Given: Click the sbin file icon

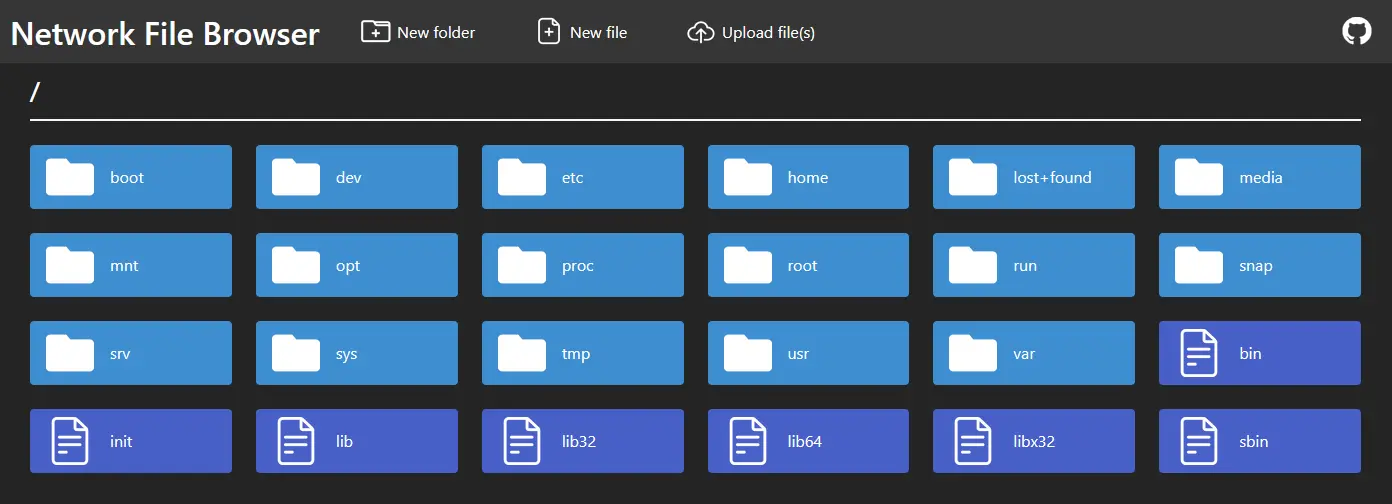Looking at the screenshot, I should coord(1199,441).
